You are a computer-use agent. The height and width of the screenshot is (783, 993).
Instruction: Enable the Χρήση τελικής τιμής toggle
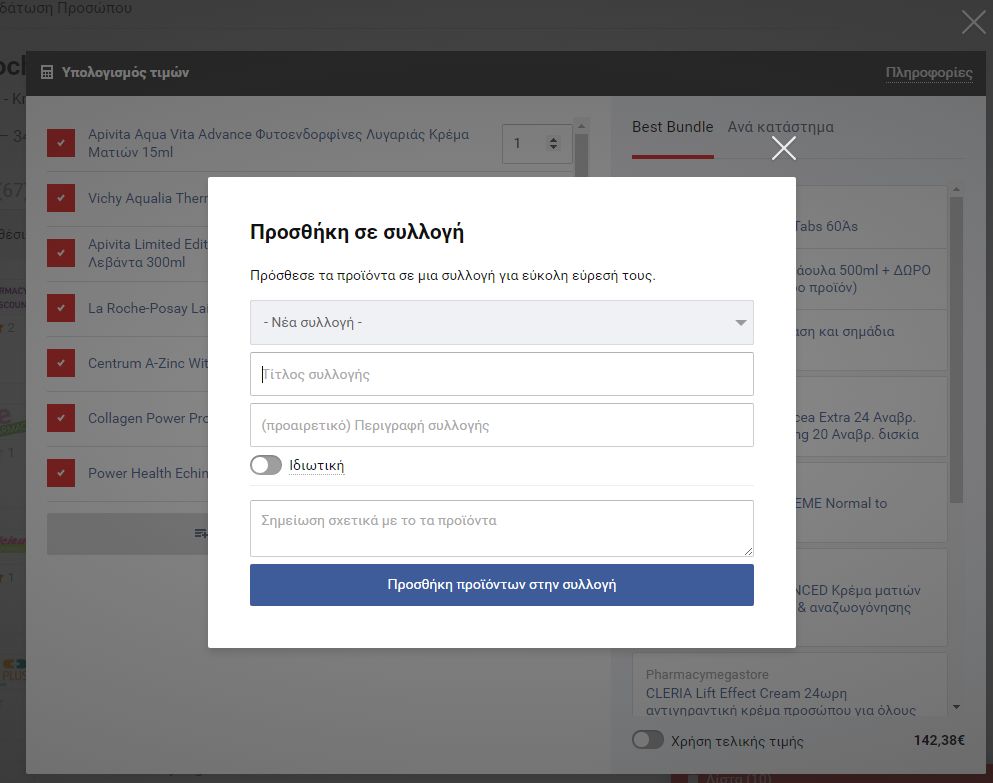click(648, 740)
